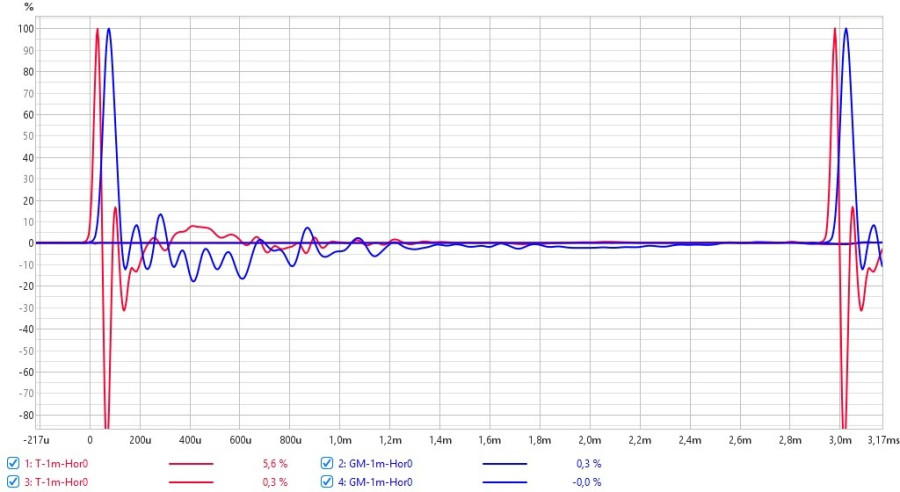900x492 pixels.
Task: Uncheck the trace 2 GM-1m-Hor0 checkbox
Action: point(327,463)
